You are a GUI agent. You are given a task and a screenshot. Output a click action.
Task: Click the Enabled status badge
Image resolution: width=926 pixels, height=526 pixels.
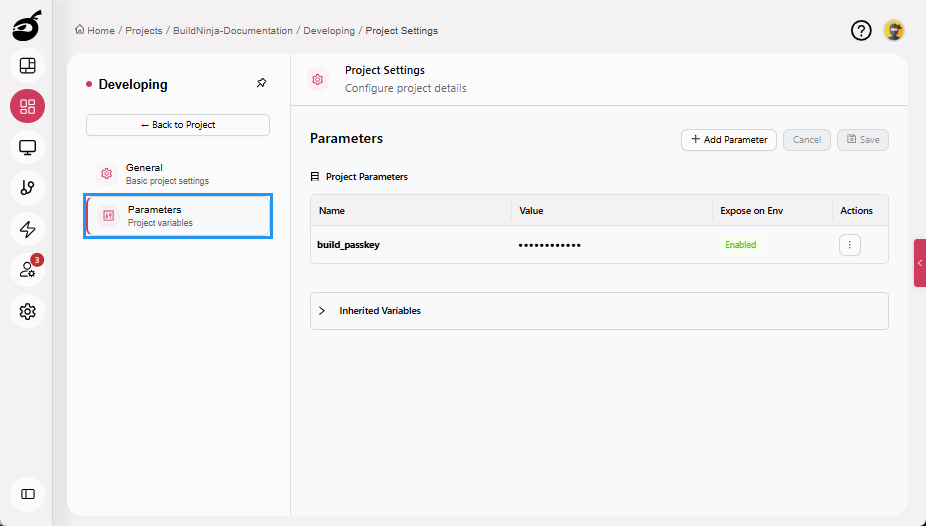tap(741, 245)
